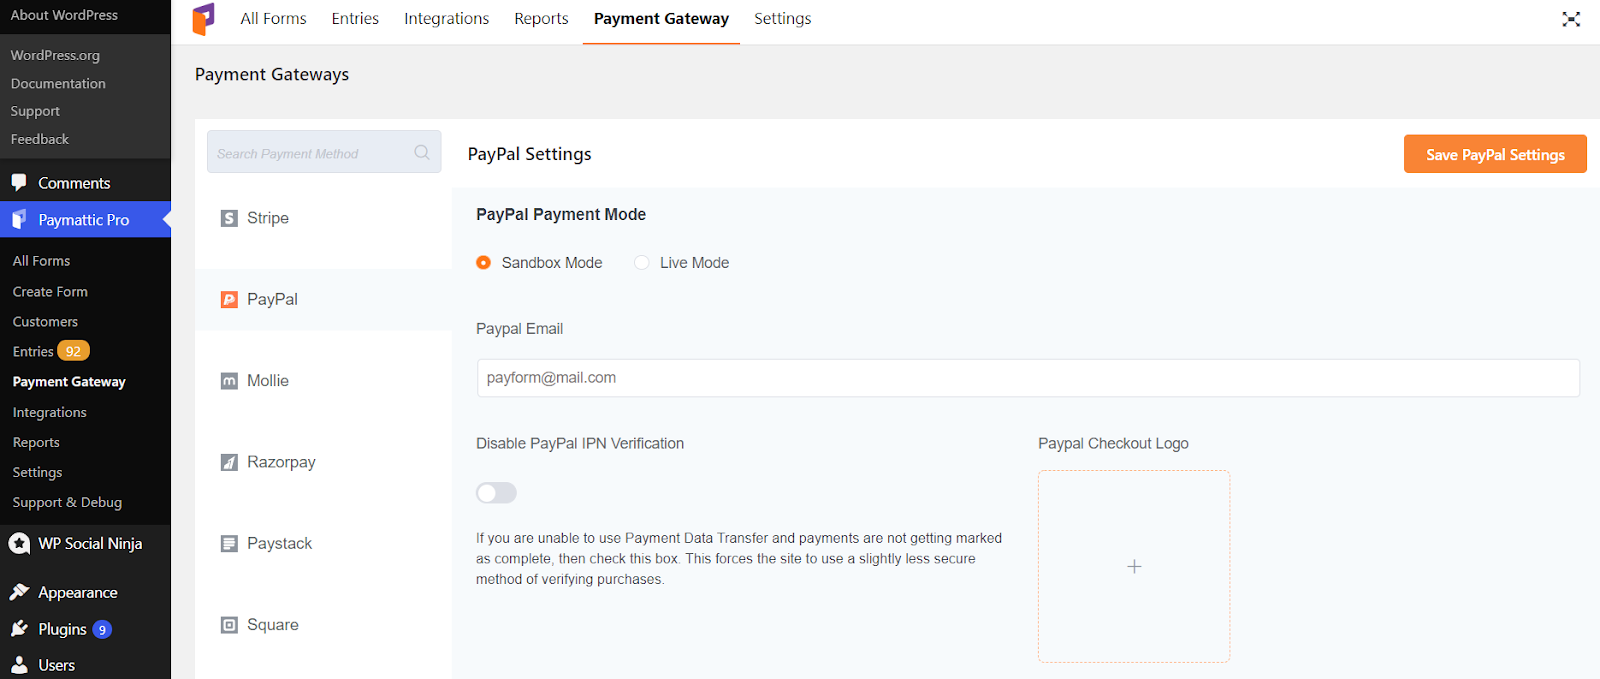This screenshot has height=679, width=1600.
Task: Save PayPal Settings
Action: (1495, 154)
